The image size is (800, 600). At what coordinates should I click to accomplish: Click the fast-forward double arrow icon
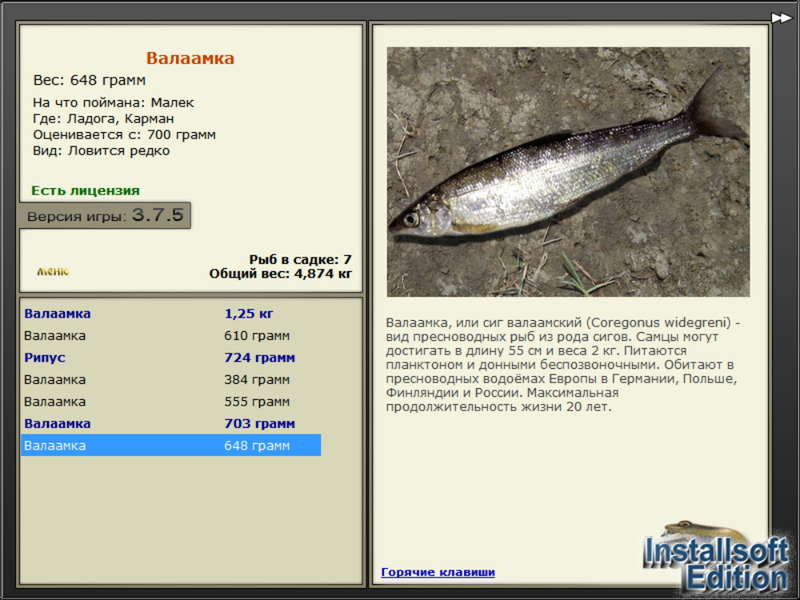(781, 18)
